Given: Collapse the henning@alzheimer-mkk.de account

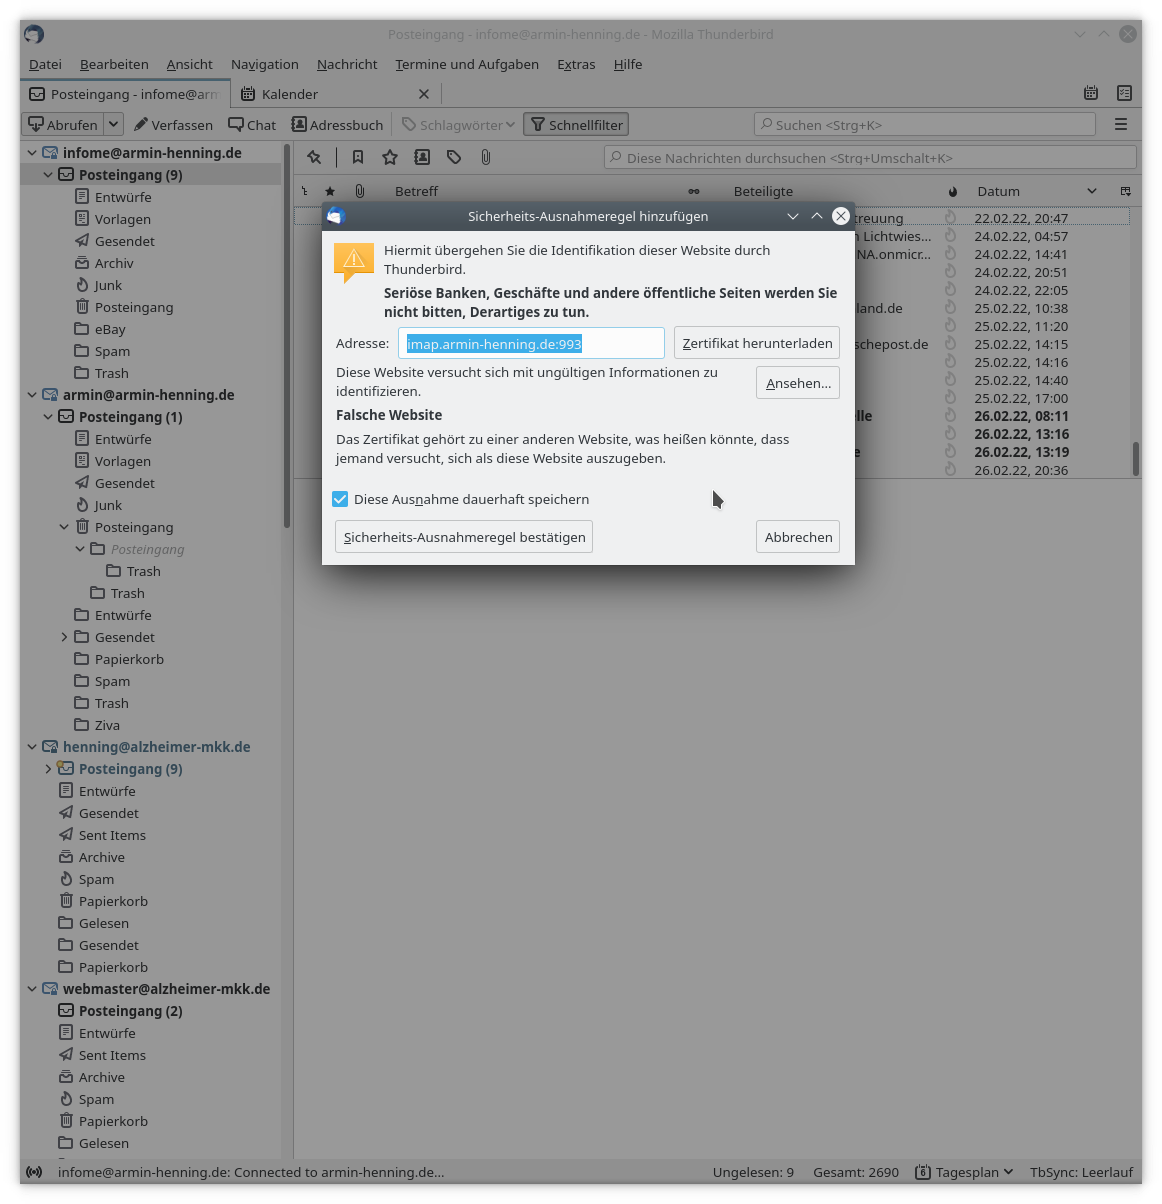Looking at the screenshot, I should (32, 747).
